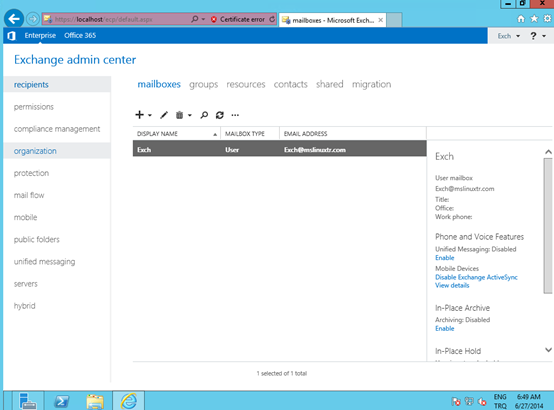Click details pane scrollbar up arrow
The width and height of the screenshot is (554, 410).
(x=548, y=152)
